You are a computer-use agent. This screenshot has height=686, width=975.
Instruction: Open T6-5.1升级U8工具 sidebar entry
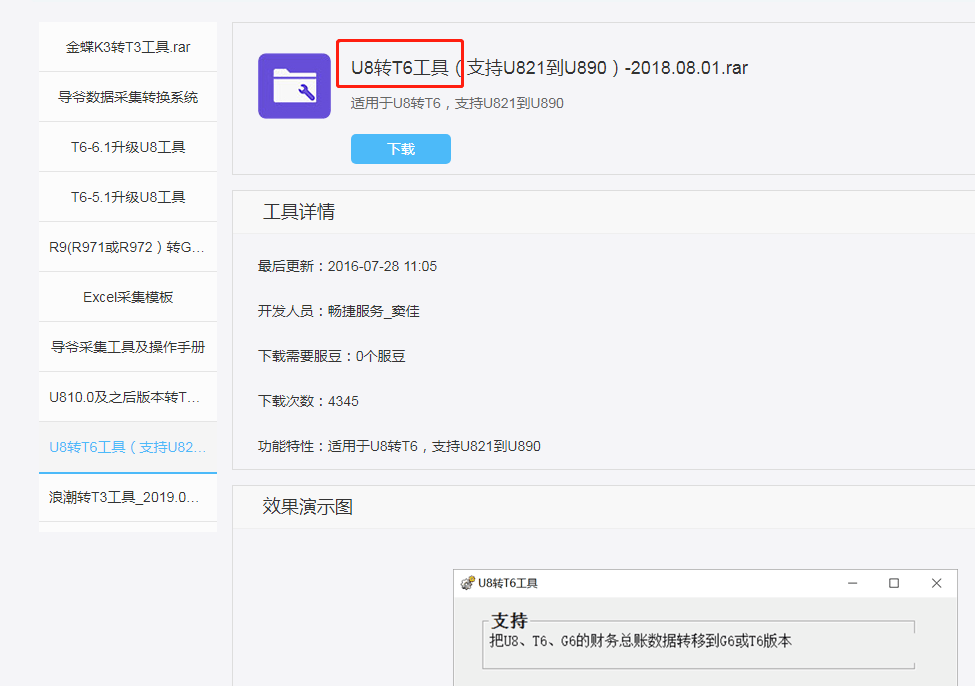tap(128, 197)
